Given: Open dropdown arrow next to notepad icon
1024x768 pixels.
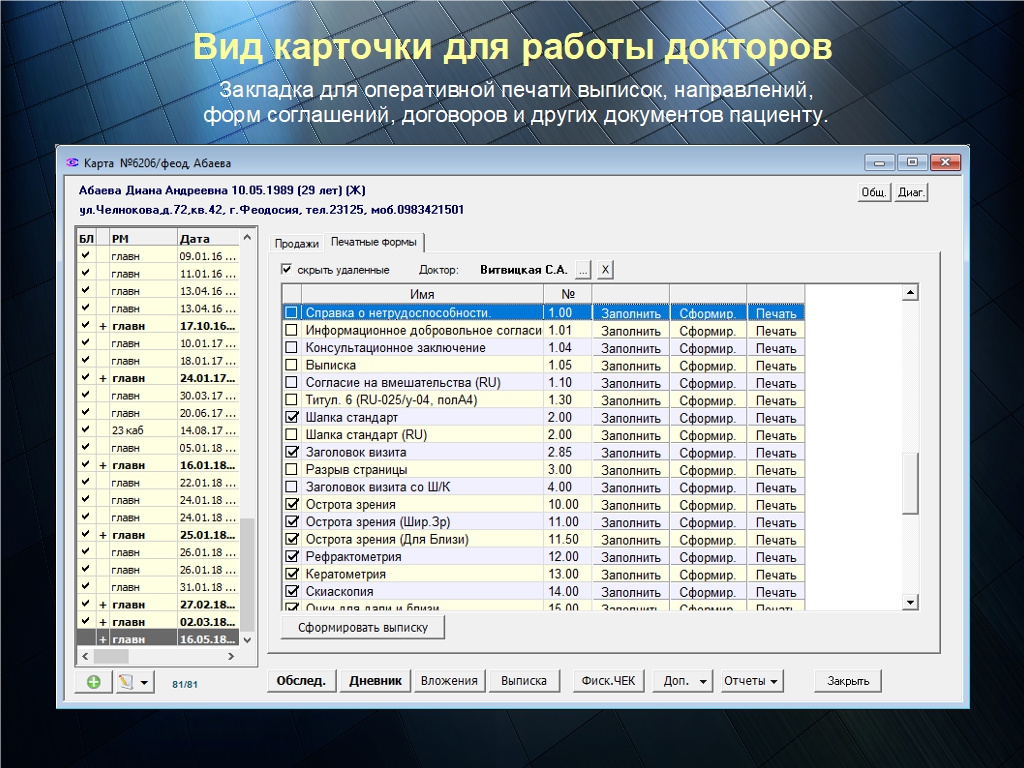Looking at the screenshot, I should 145,682.
